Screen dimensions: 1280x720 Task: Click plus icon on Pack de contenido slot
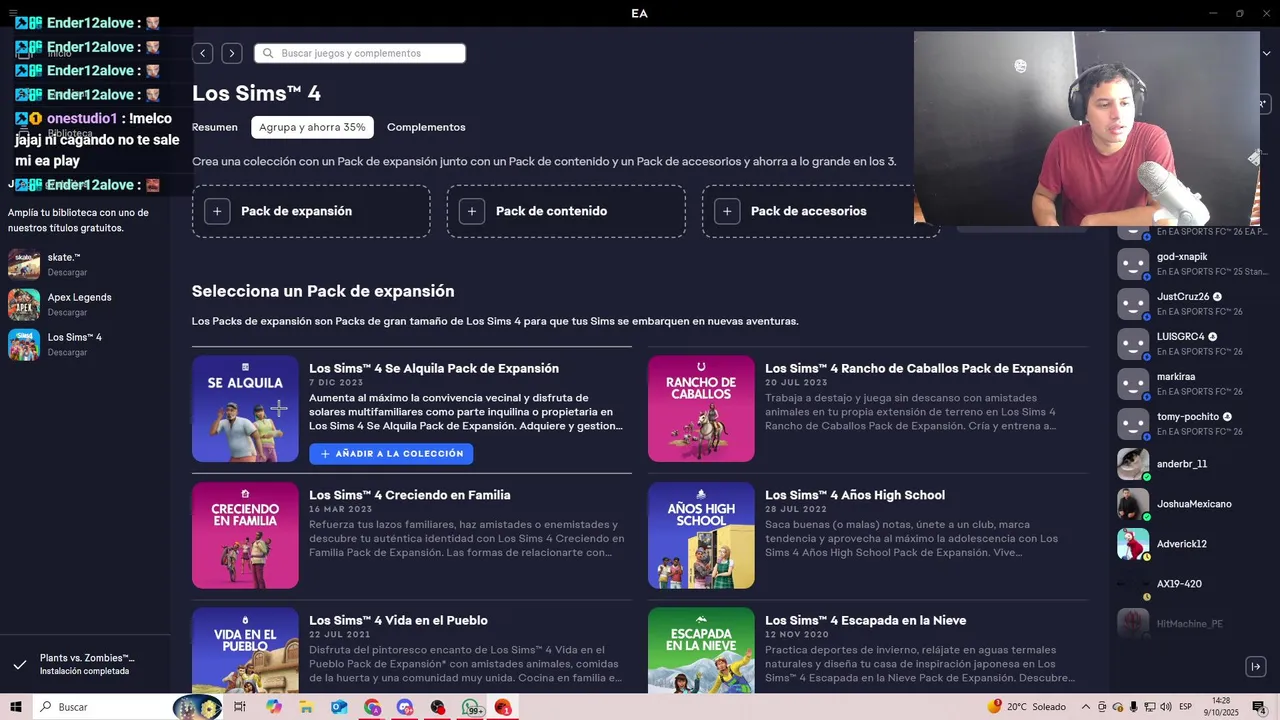click(472, 211)
